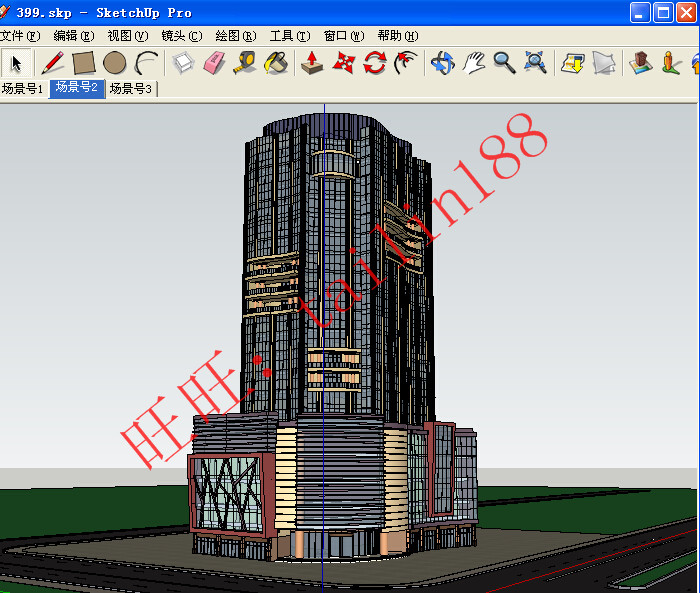Viewport: 700px width, 593px height.
Task: Click the Make Component icon
Action: click(x=183, y=63)
